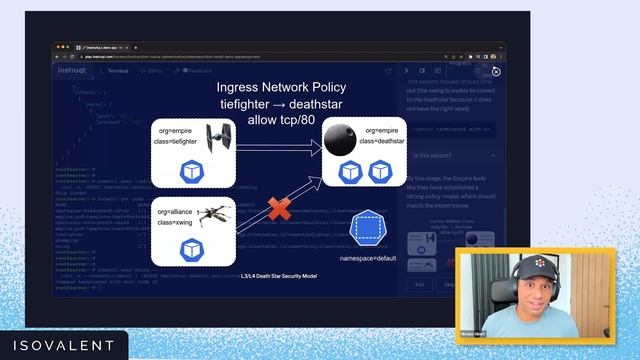Click the Exit button in the side panel
The height and width of the screenshot is (360, 640).
[x=420, y=284]
